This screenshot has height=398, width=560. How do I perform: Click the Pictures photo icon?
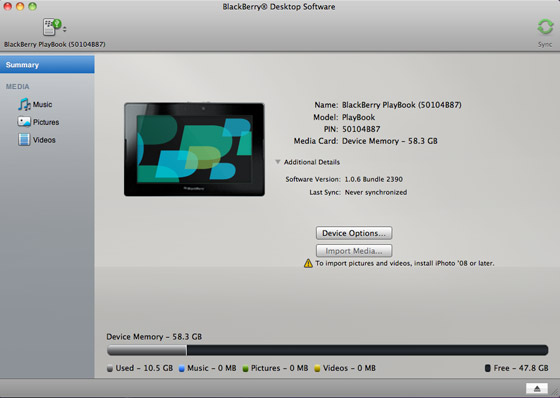[x=24, y=122]
